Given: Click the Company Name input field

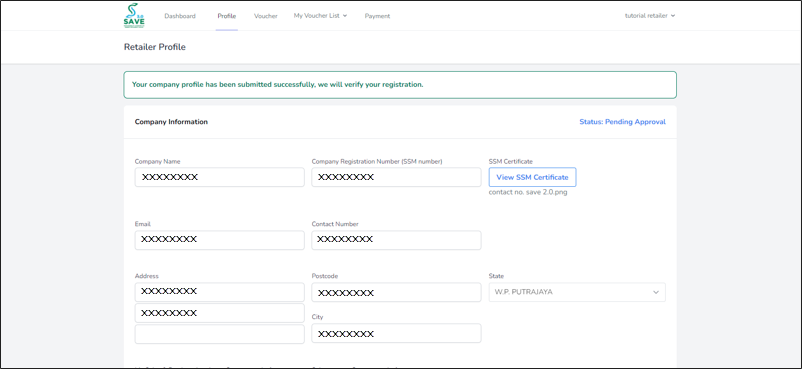Looking at the screenshot, I should [219, 177].
